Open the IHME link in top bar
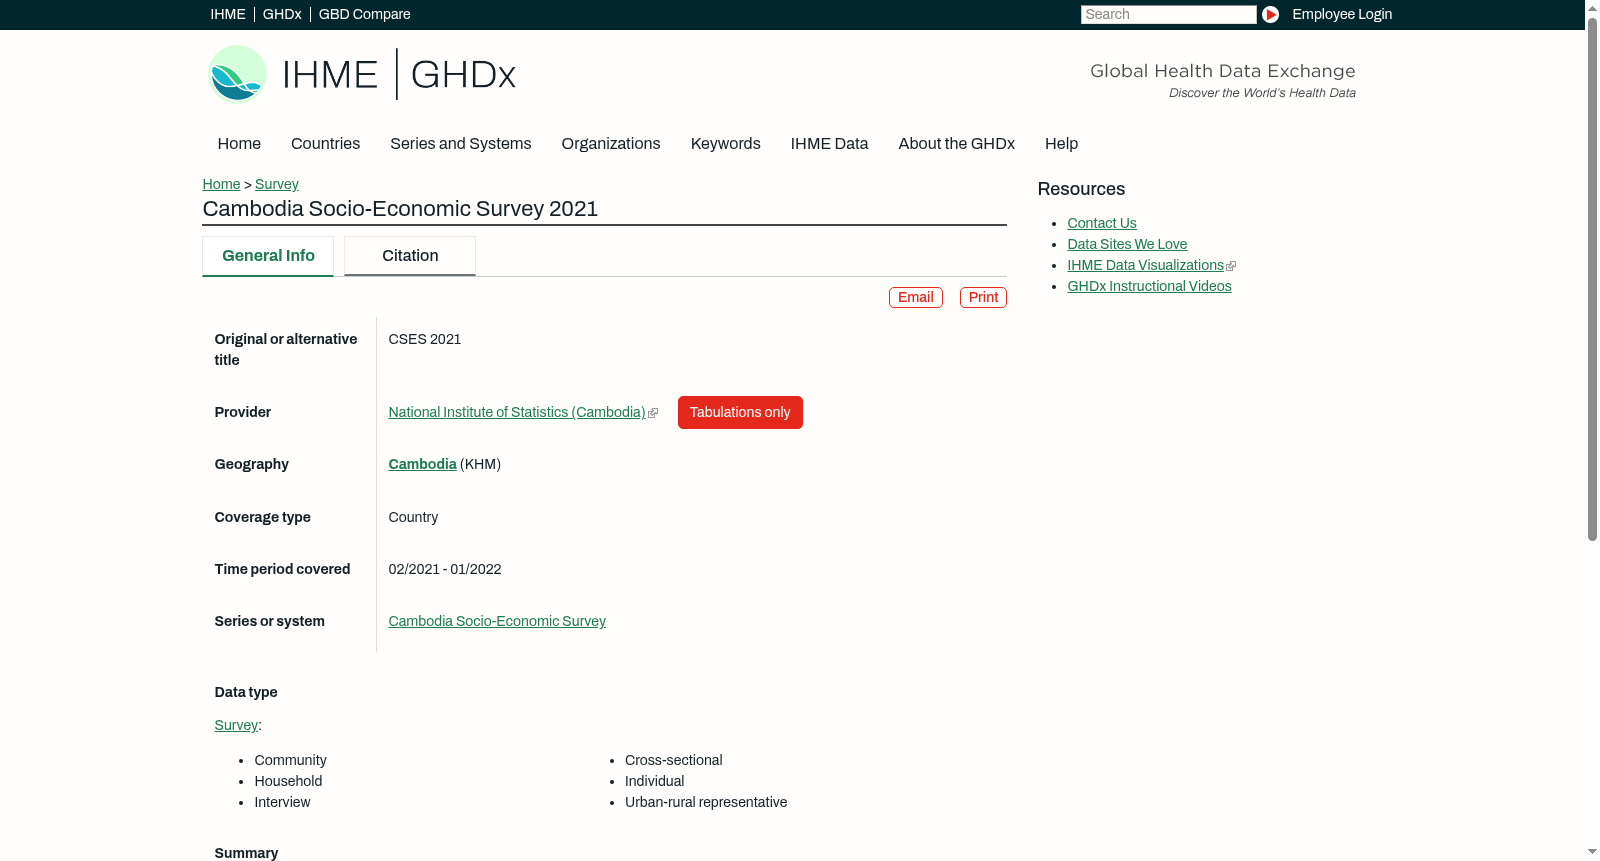Image resolution: width=1600 pixels, height=861 pixels. pyautogui.click(x=228, y=14)
